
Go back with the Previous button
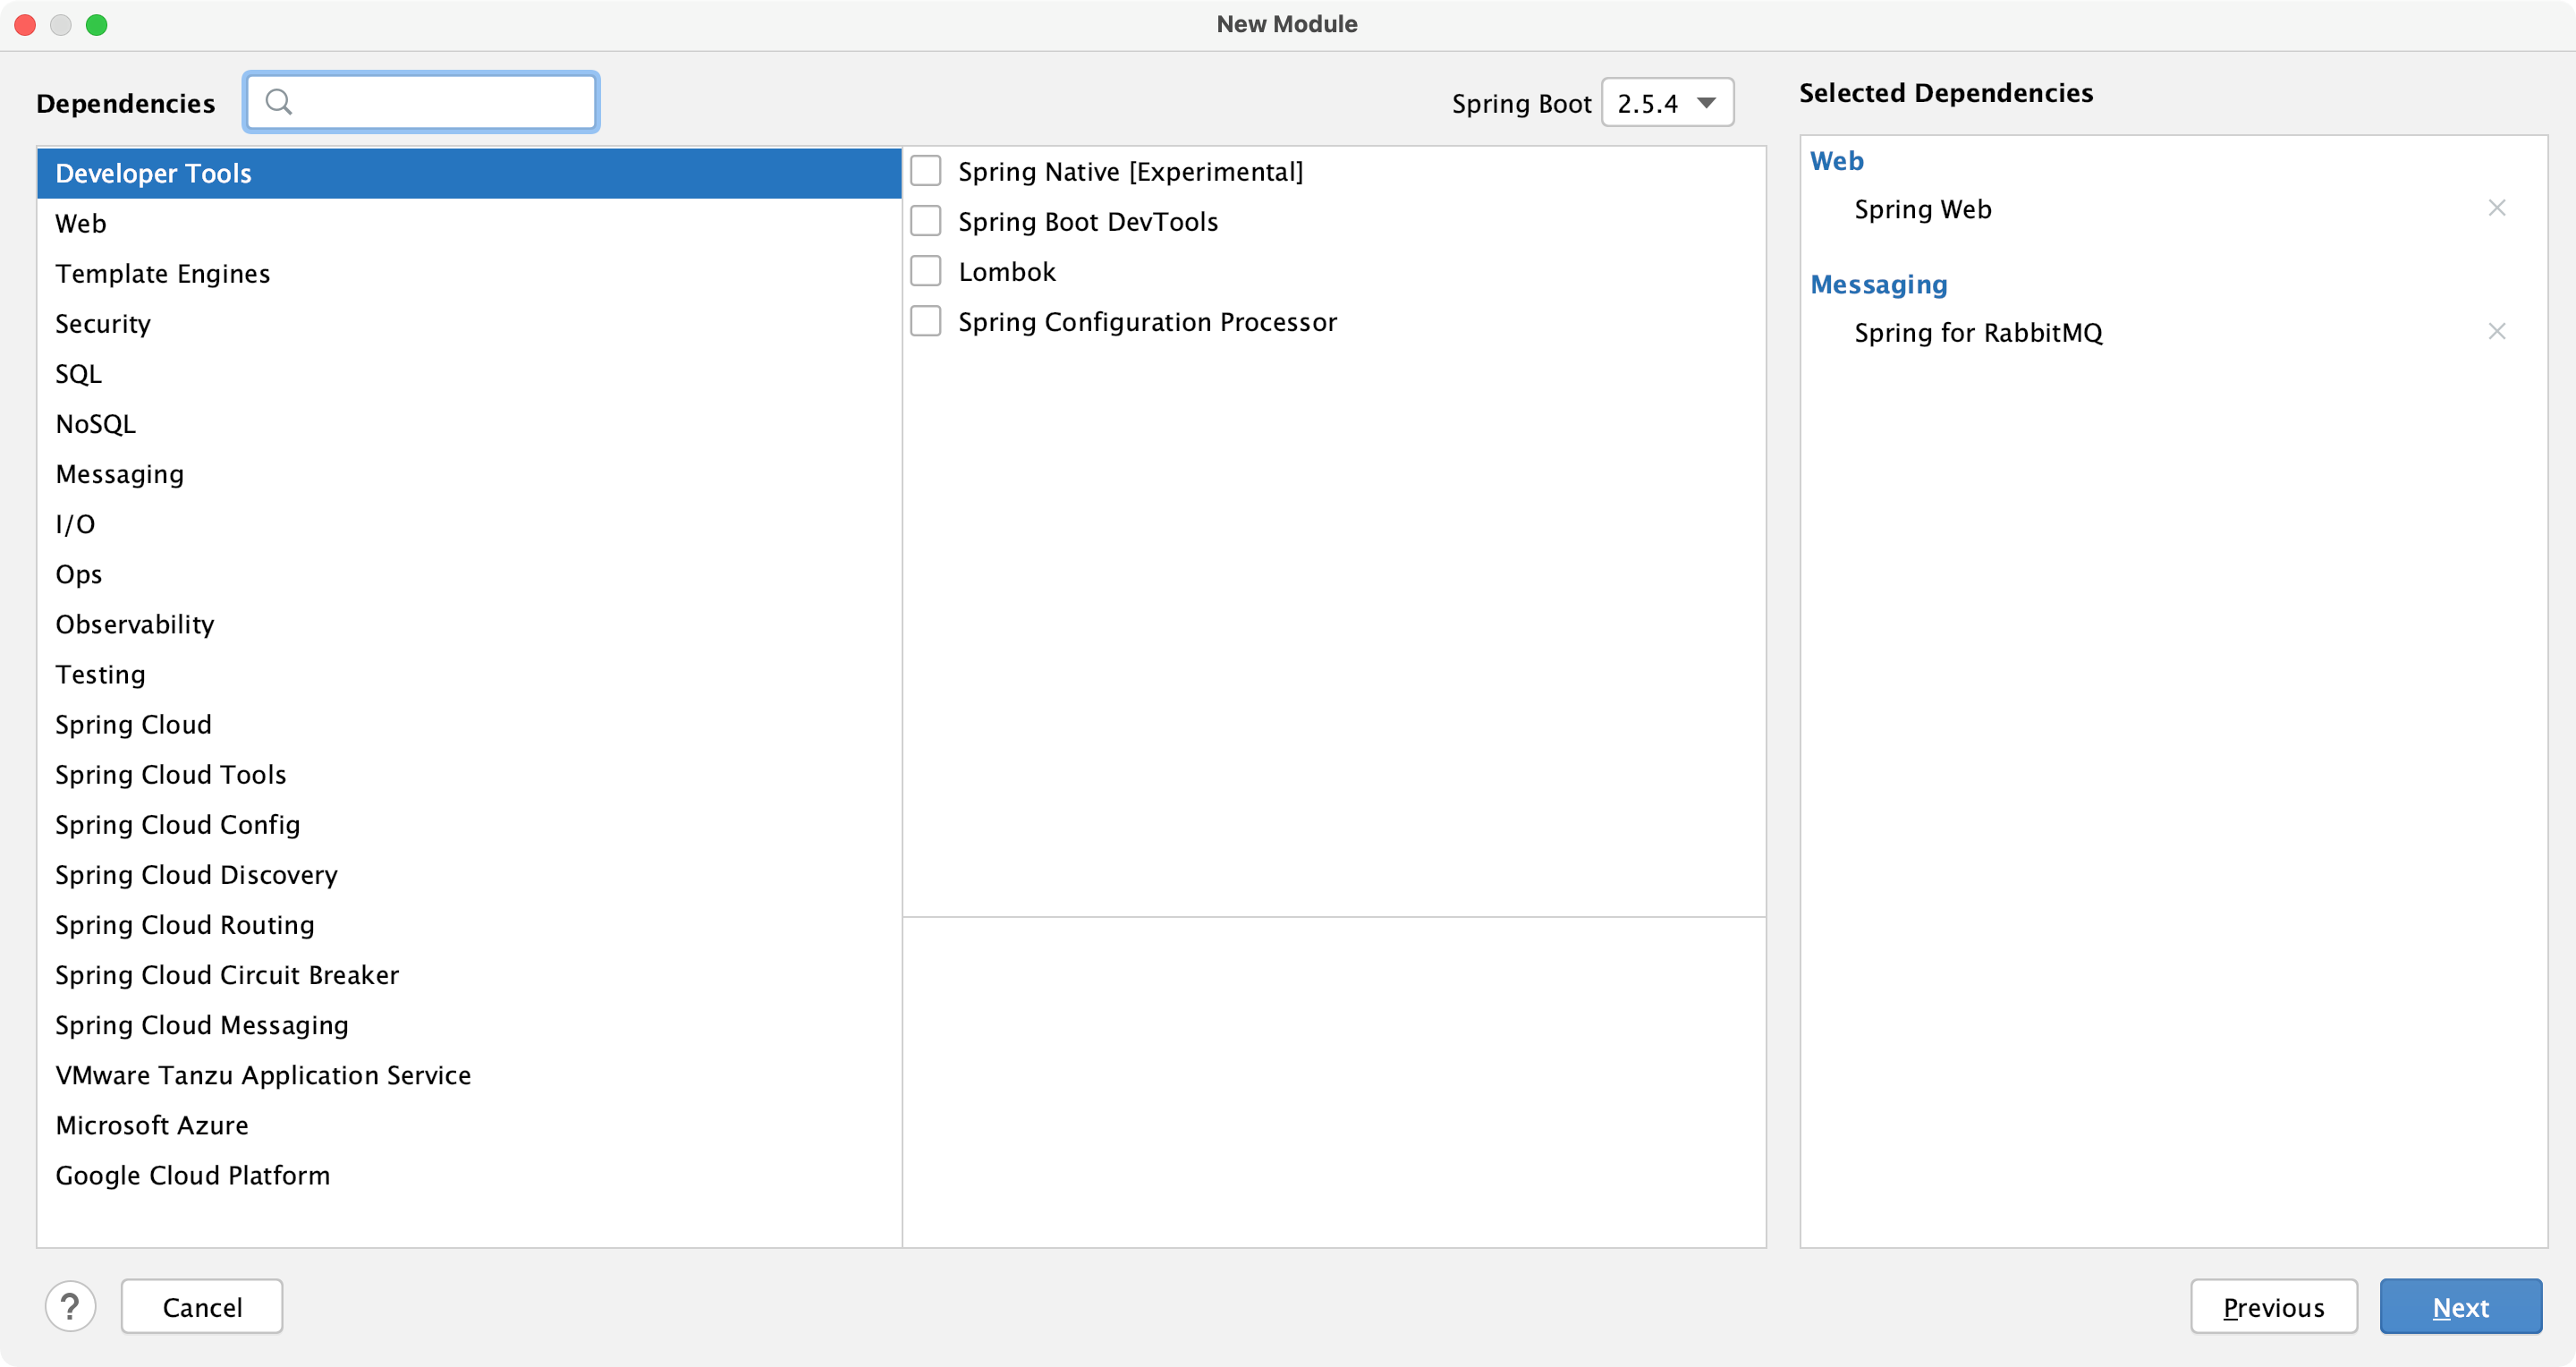(x=2273, y=1306)
